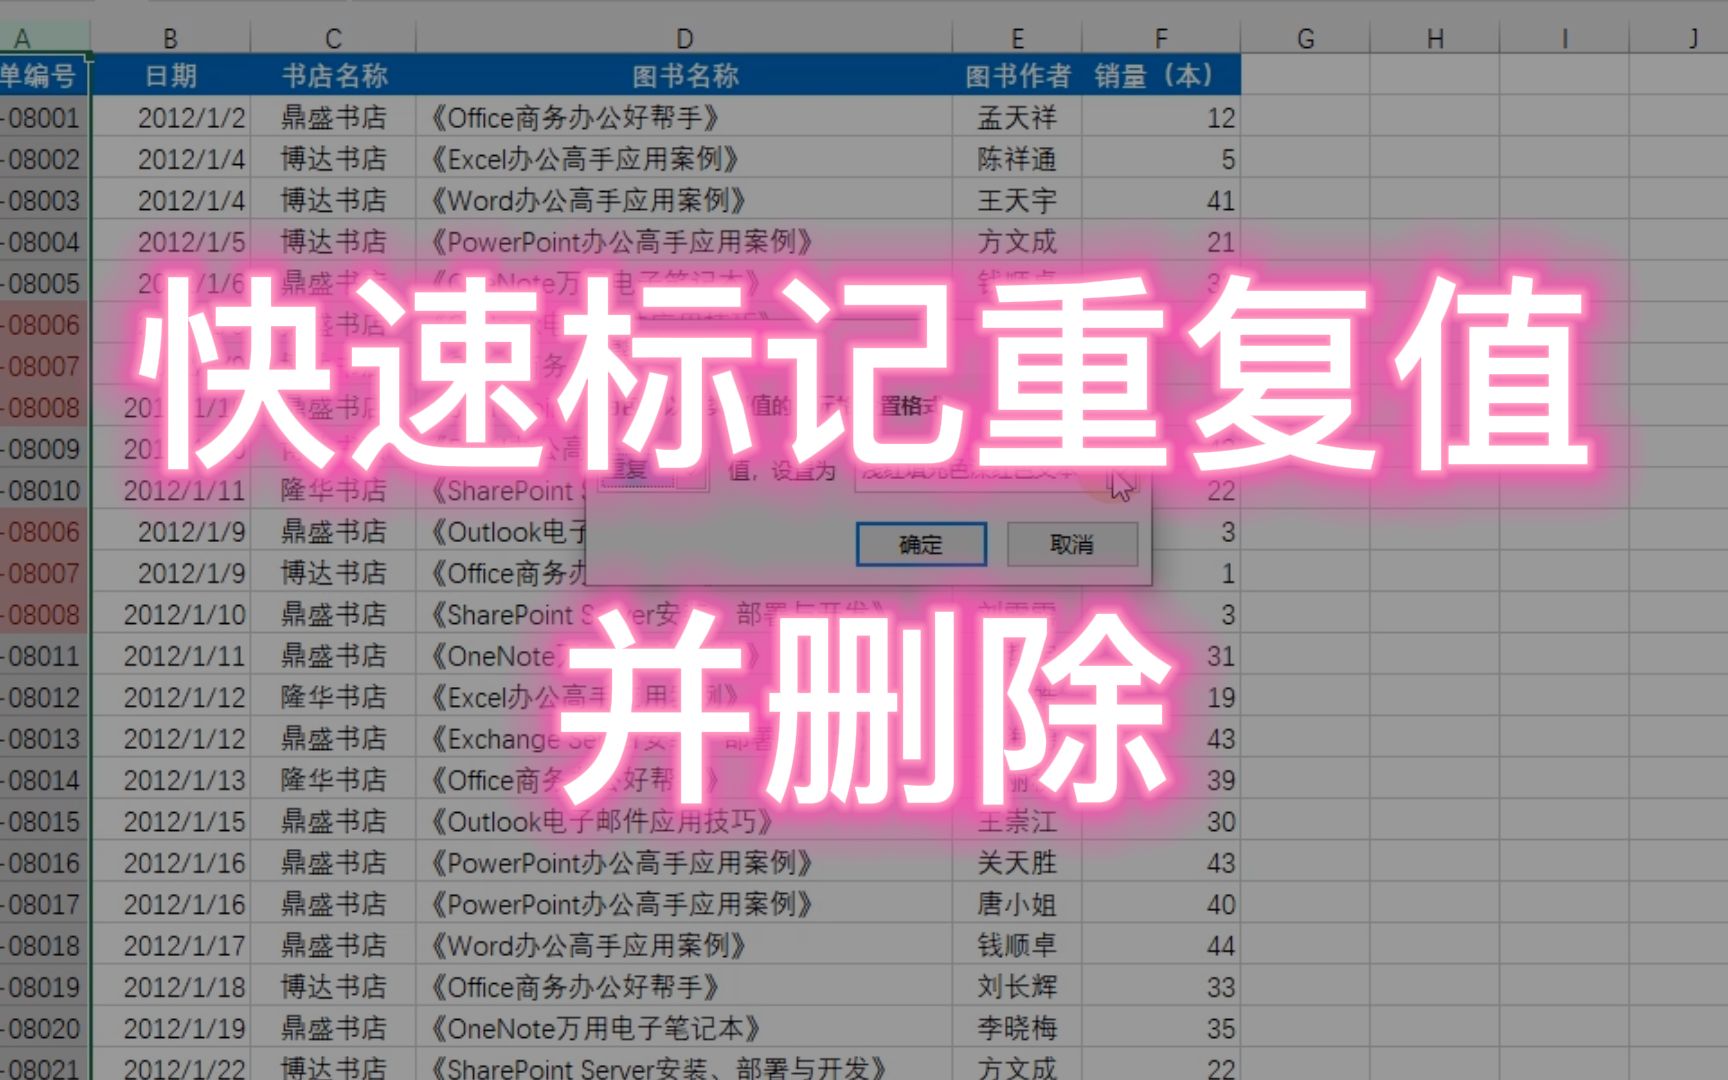The width and height of the screenshot is (1728, 1080).
Task: Cancel the dialog with 取消 button
Action: pyautogui.click(x=1072, y=544)
